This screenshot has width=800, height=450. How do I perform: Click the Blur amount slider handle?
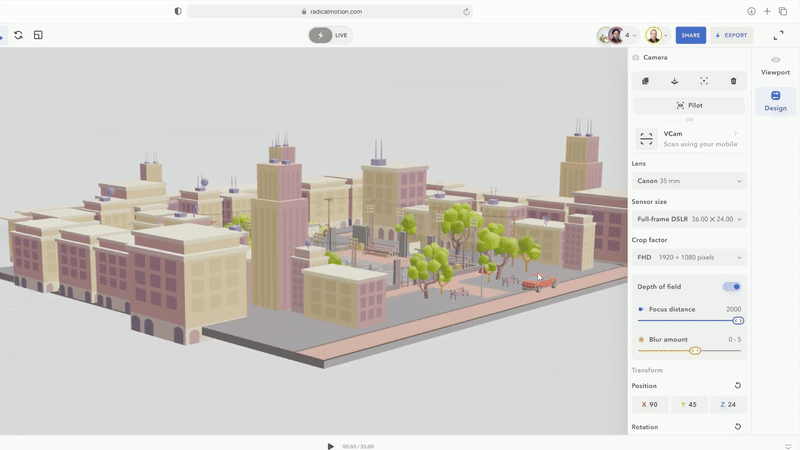pos(695,351)
